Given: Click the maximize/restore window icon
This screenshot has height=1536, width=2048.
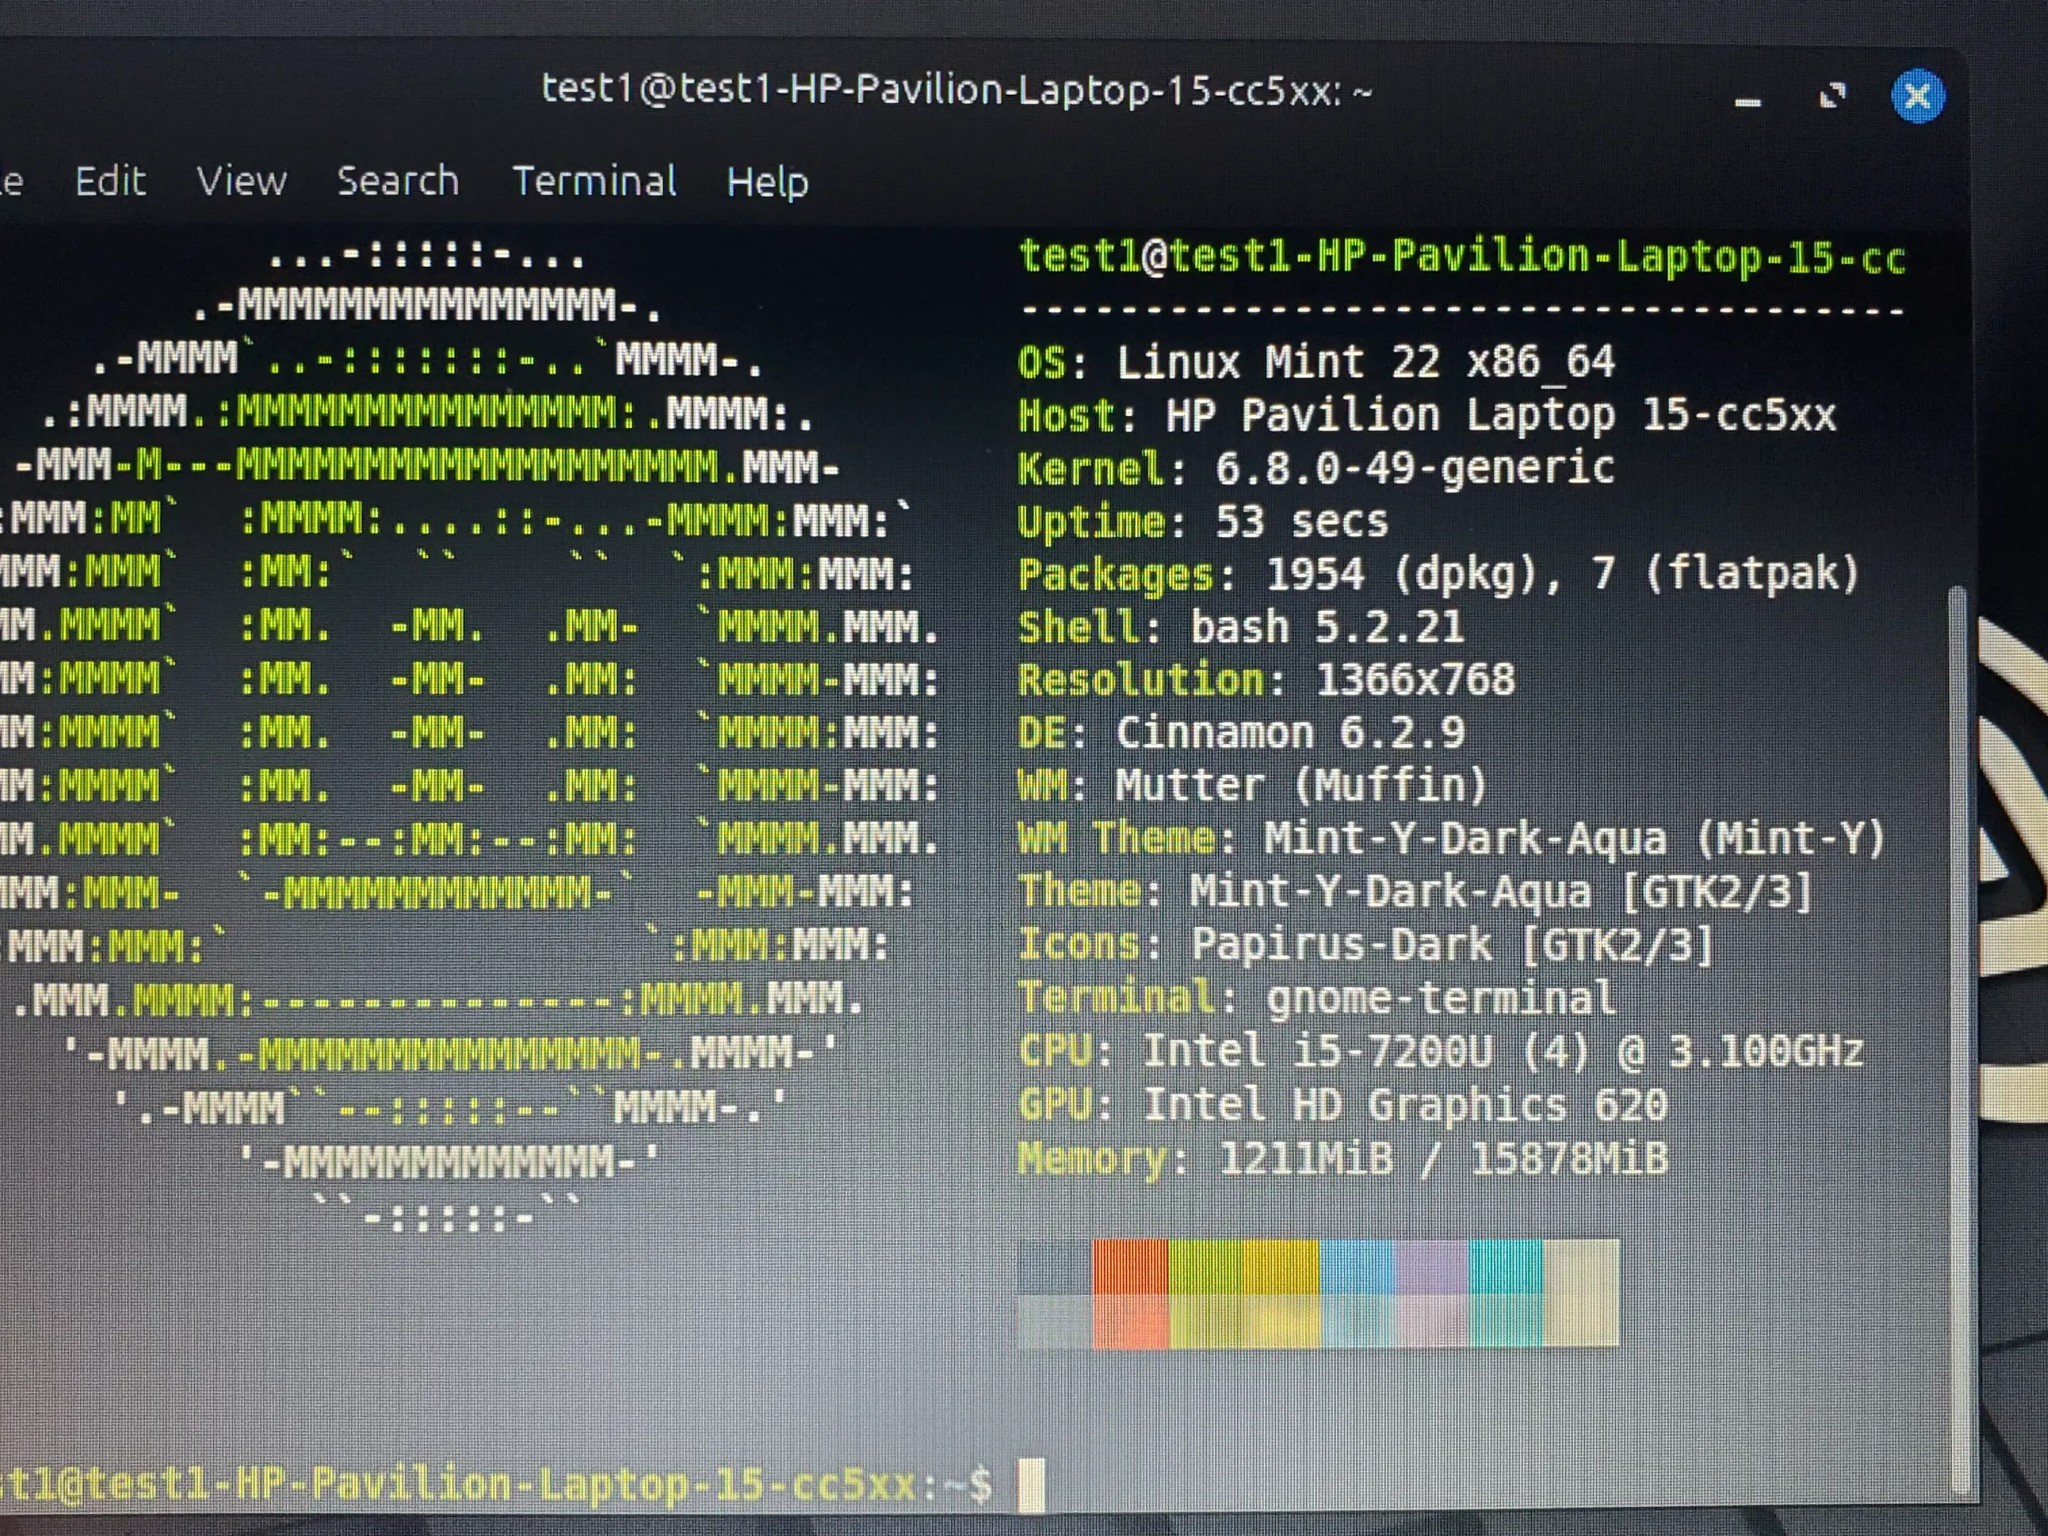Looking at the screenshot, I should pos(1832,97).
